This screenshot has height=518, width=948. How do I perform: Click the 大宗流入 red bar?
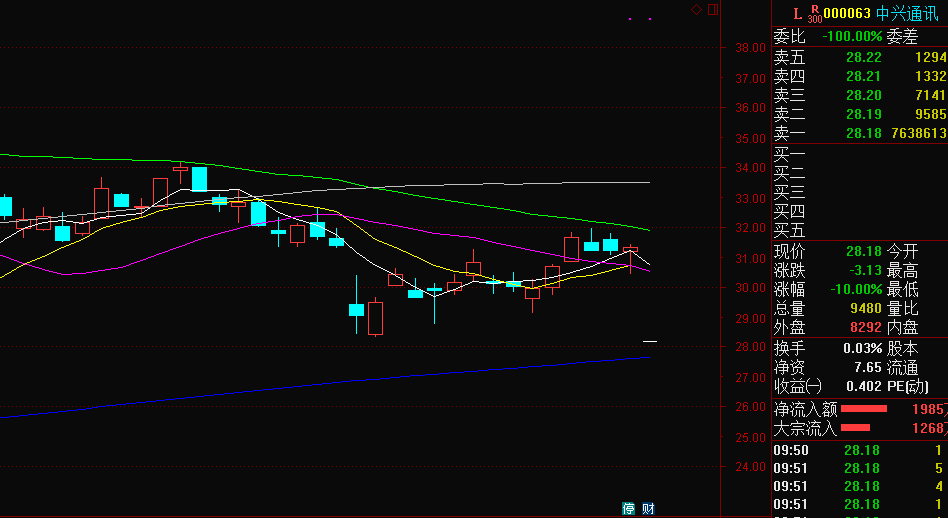[855, 428]
